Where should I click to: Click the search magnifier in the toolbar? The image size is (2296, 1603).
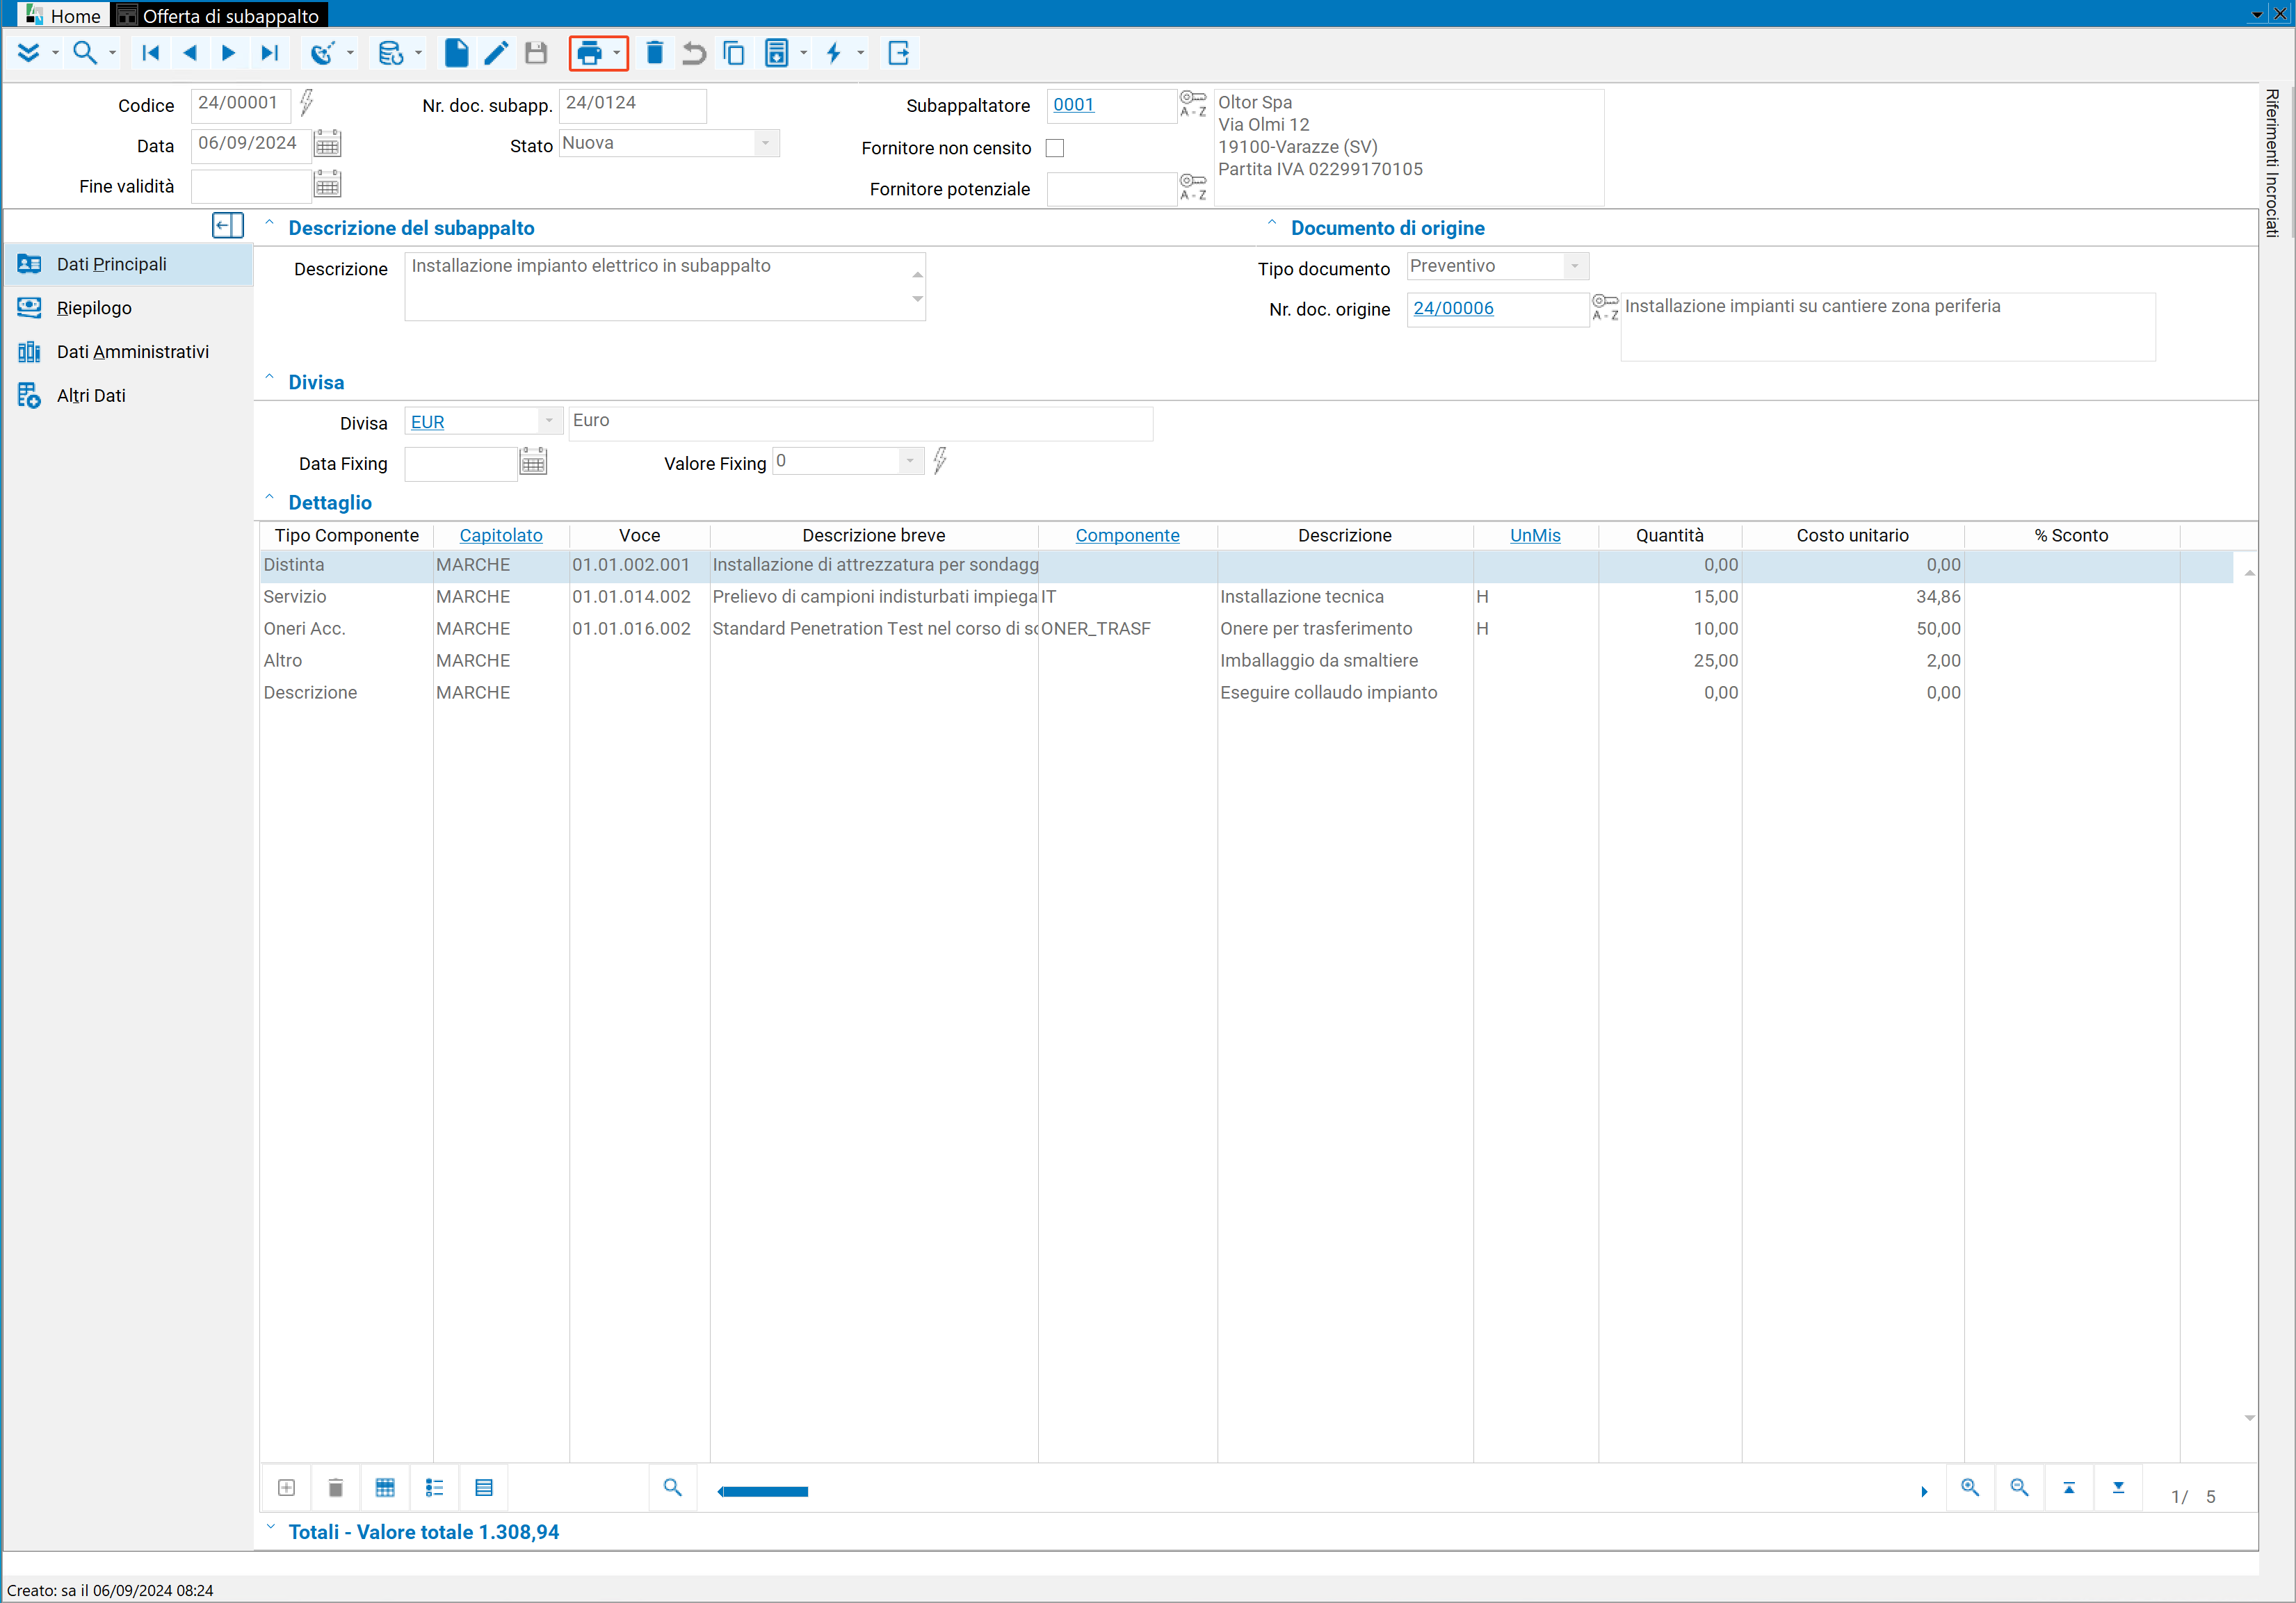coord(85,53)
